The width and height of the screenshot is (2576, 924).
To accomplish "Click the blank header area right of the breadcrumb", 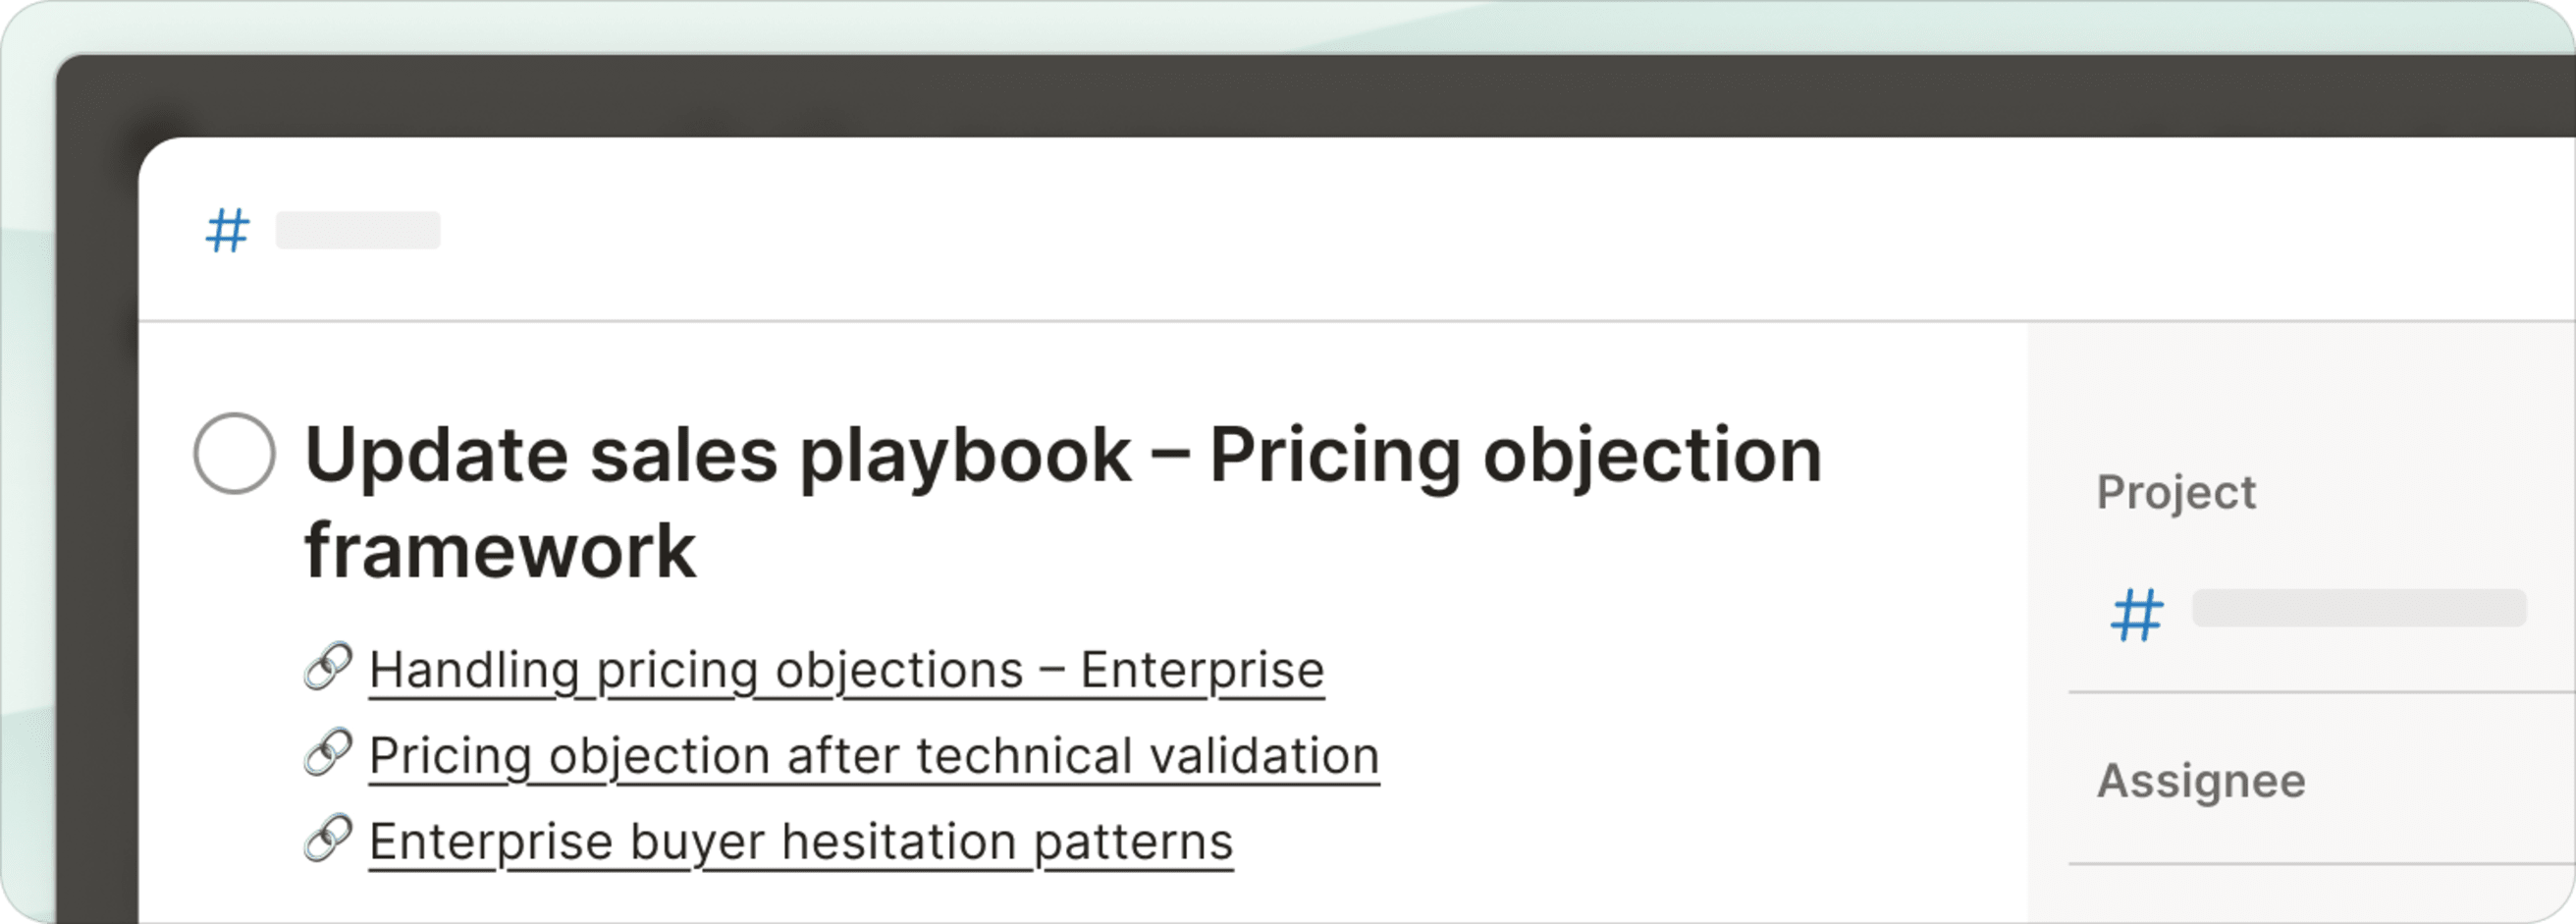I will (x=1400, y=230).
